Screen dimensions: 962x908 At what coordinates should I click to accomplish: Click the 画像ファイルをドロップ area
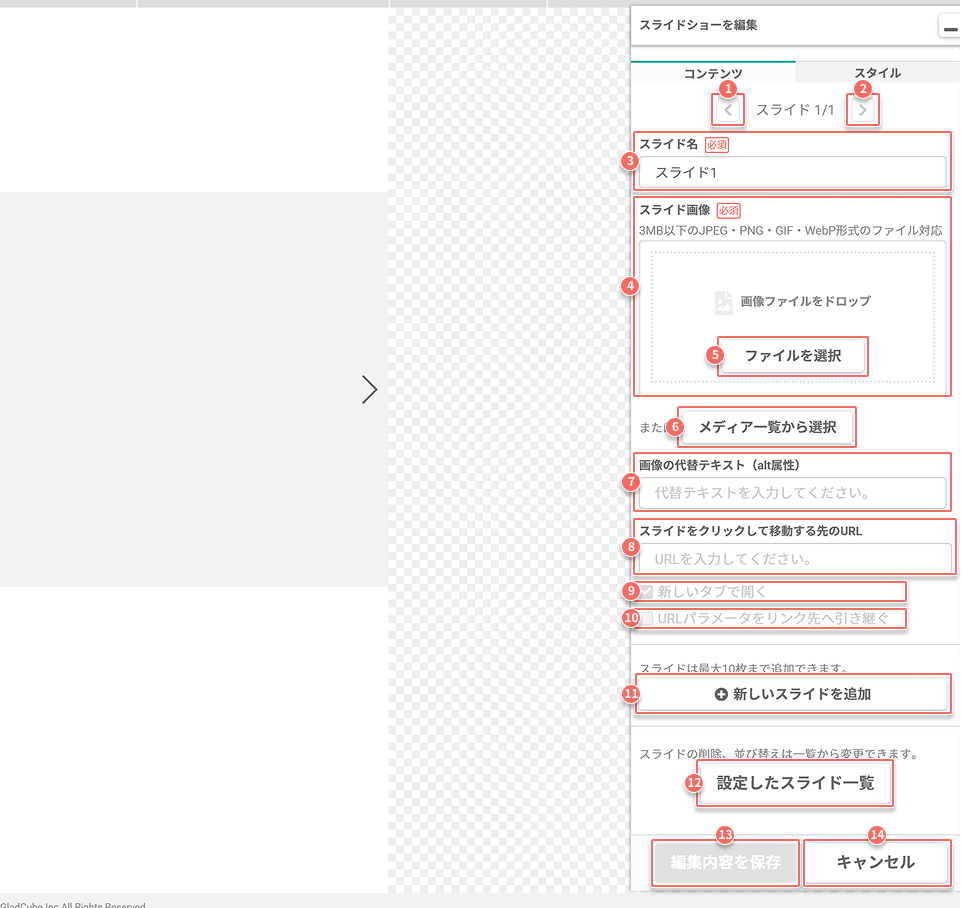coord(793,317)
